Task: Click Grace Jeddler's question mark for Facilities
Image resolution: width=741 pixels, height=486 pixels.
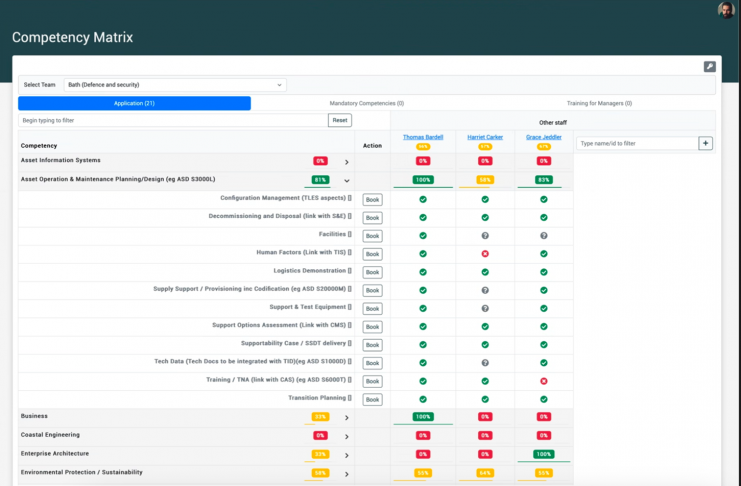Action: coord(543,235)
